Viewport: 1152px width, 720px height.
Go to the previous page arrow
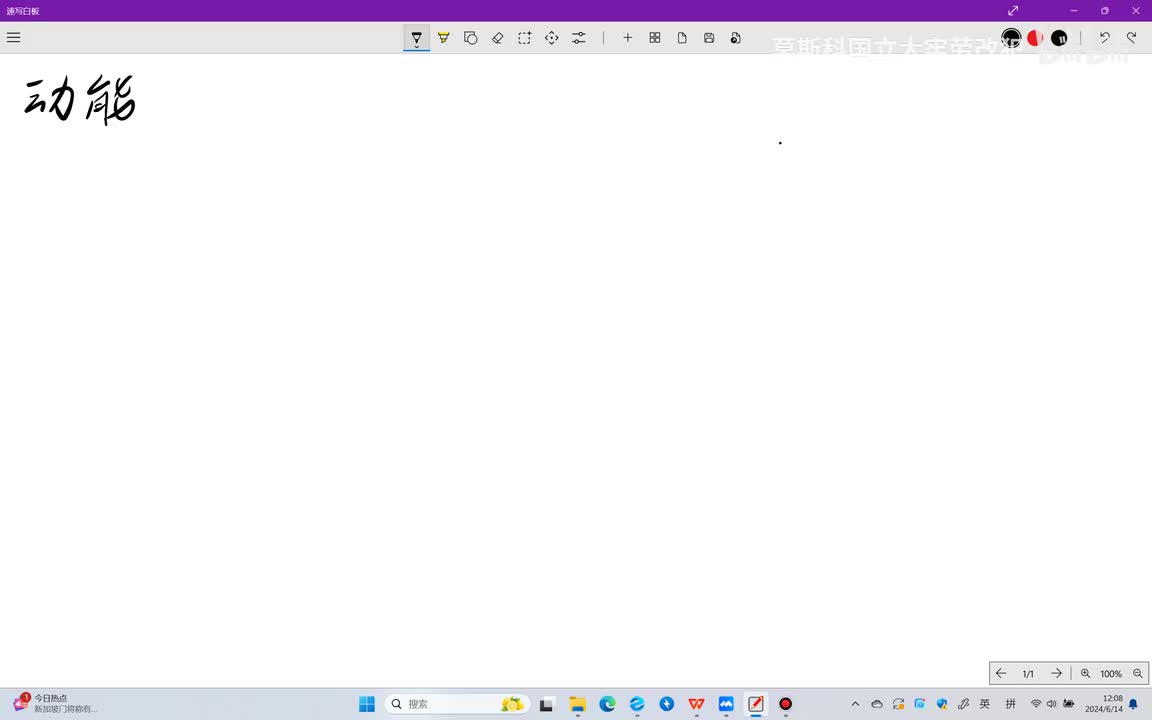(1001, 673)
